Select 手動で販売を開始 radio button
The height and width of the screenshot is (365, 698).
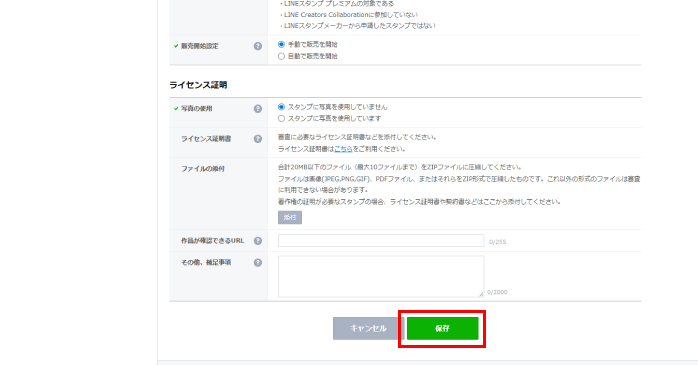pyautogui.click(x=281, y=45)
